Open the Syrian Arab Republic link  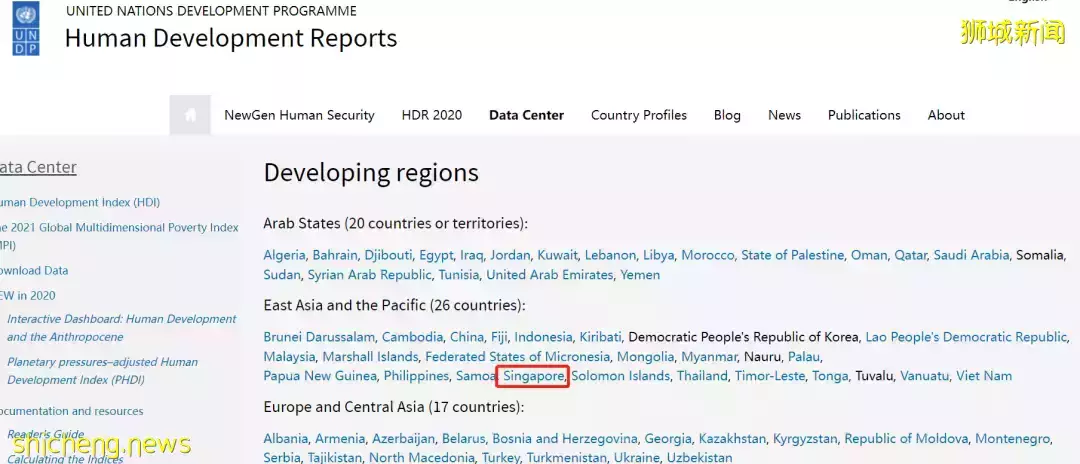pyautogui.click(x=369, y=275)
